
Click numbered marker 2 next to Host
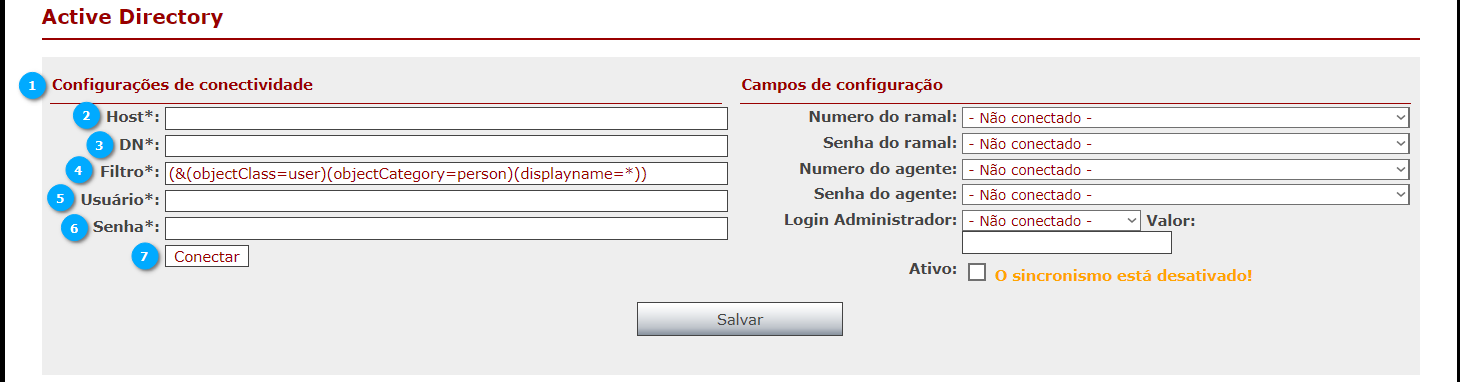pos(87,116)
